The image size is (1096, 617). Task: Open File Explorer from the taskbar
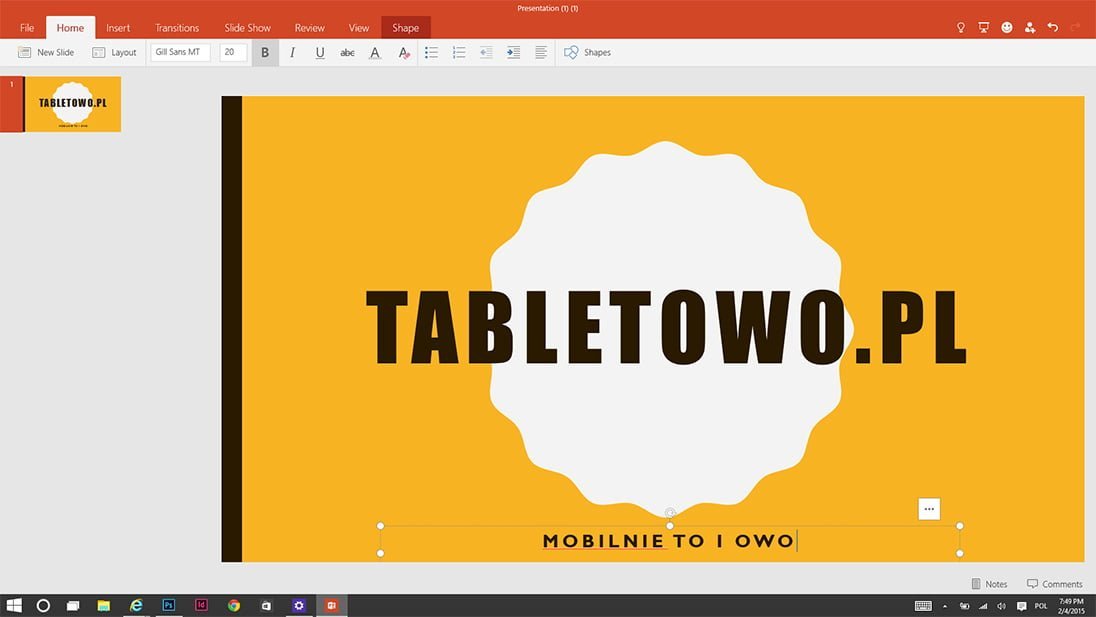[103, 606]
